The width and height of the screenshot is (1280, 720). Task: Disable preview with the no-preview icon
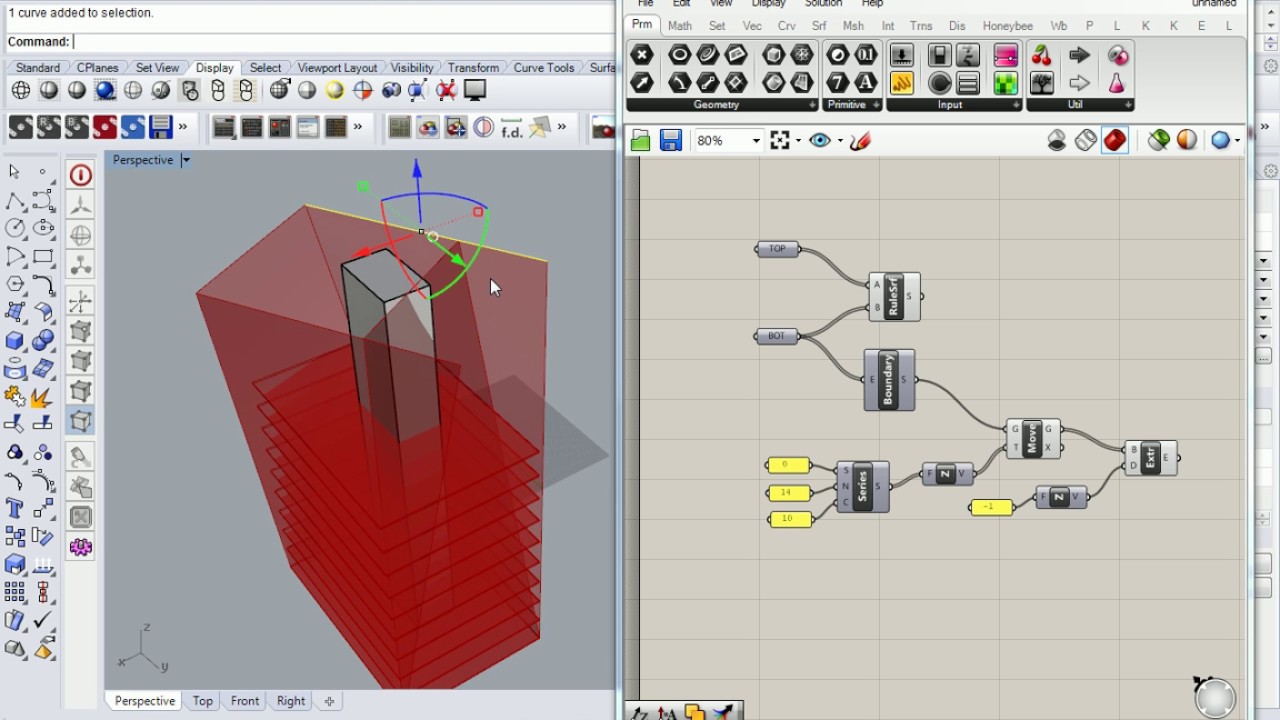(x=1057, y=141)
